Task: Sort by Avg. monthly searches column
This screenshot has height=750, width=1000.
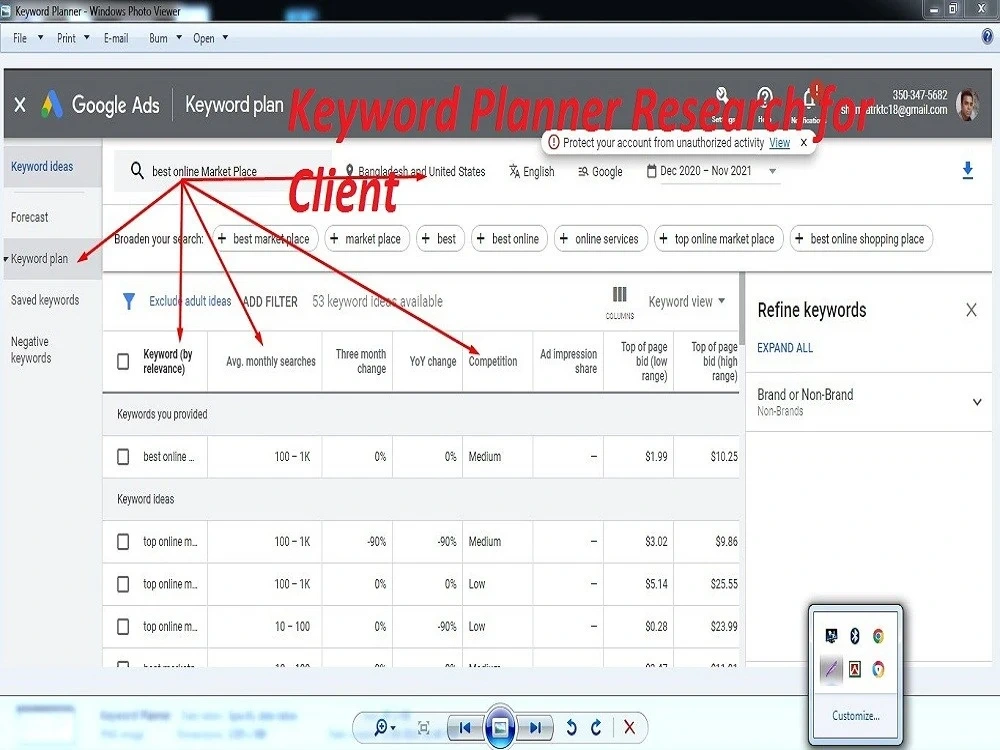Action: (270, 361)
